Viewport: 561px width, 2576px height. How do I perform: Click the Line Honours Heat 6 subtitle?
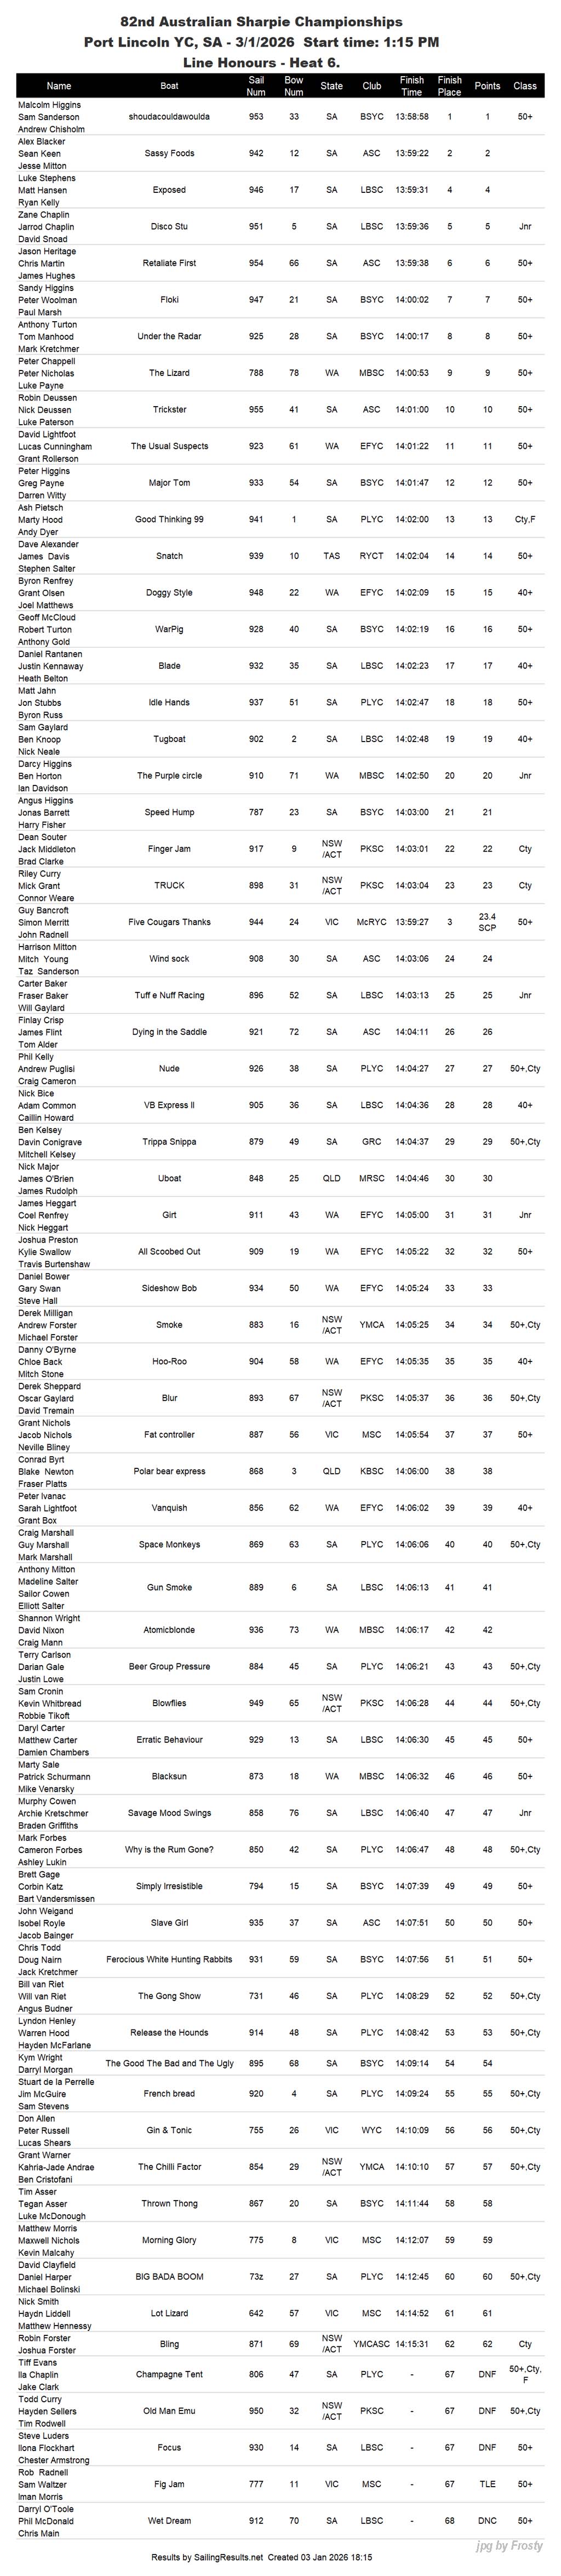(x=261, y=62)
